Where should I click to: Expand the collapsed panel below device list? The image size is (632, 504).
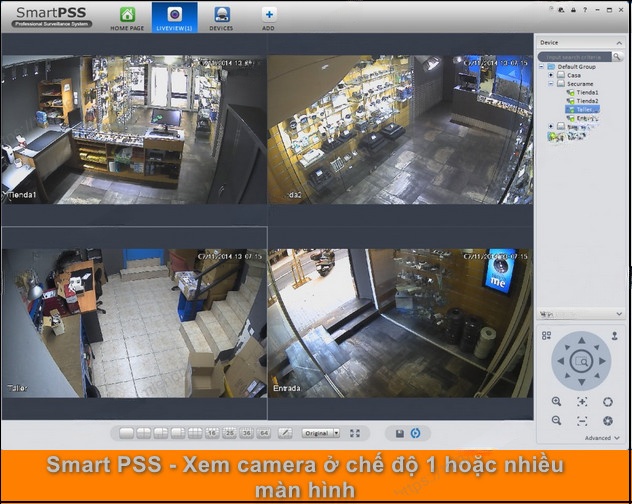(619, 314)
